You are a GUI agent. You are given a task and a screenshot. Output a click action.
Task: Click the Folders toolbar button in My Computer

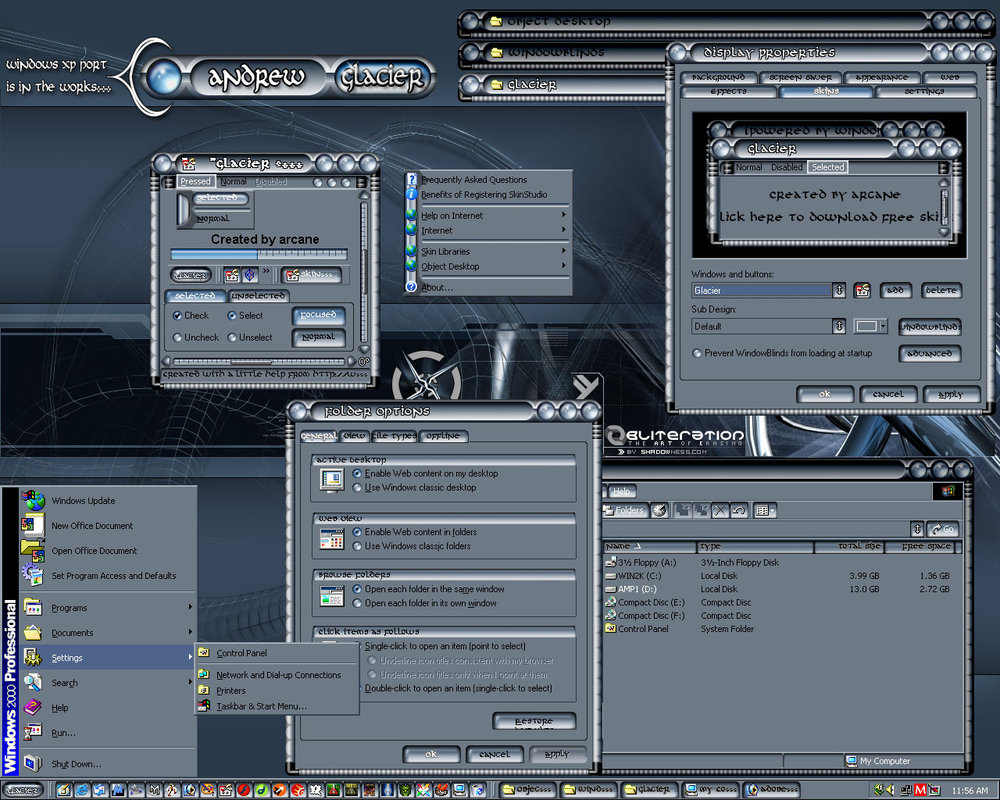coord(624,511)
